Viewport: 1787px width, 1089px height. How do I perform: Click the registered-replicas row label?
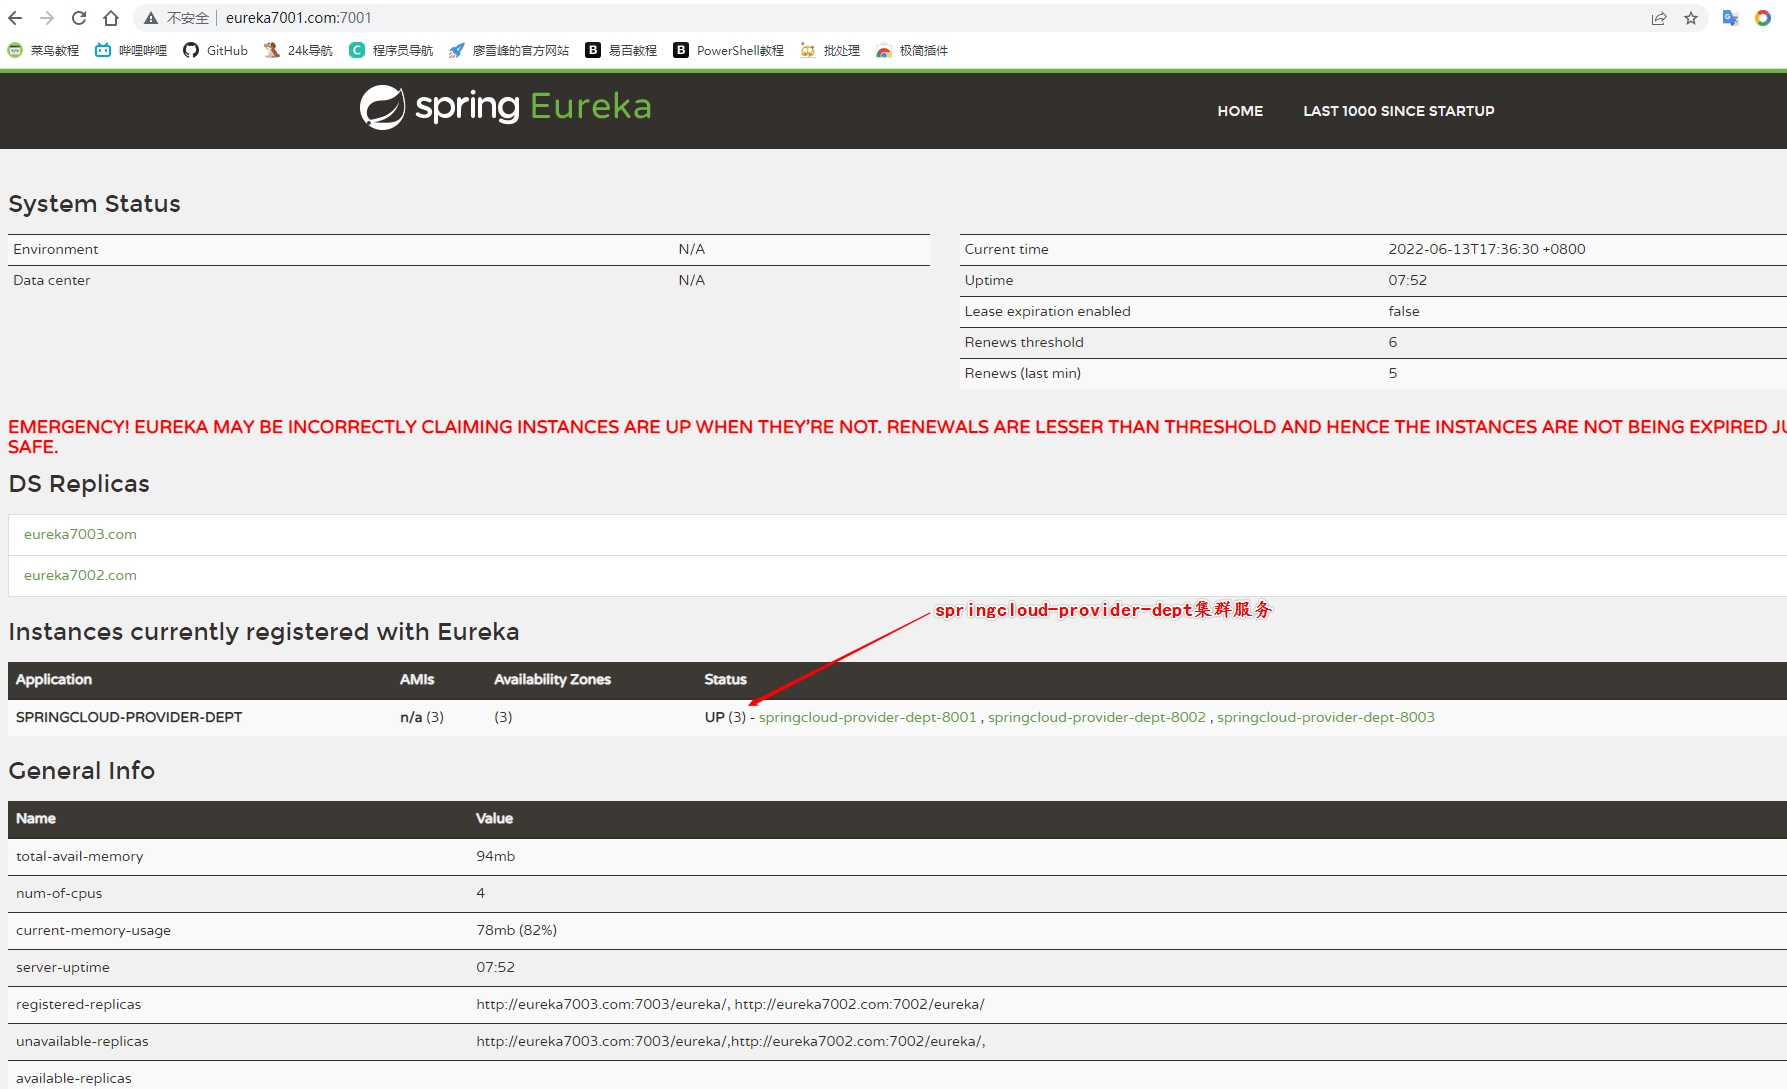click(x=78, y=1004)
